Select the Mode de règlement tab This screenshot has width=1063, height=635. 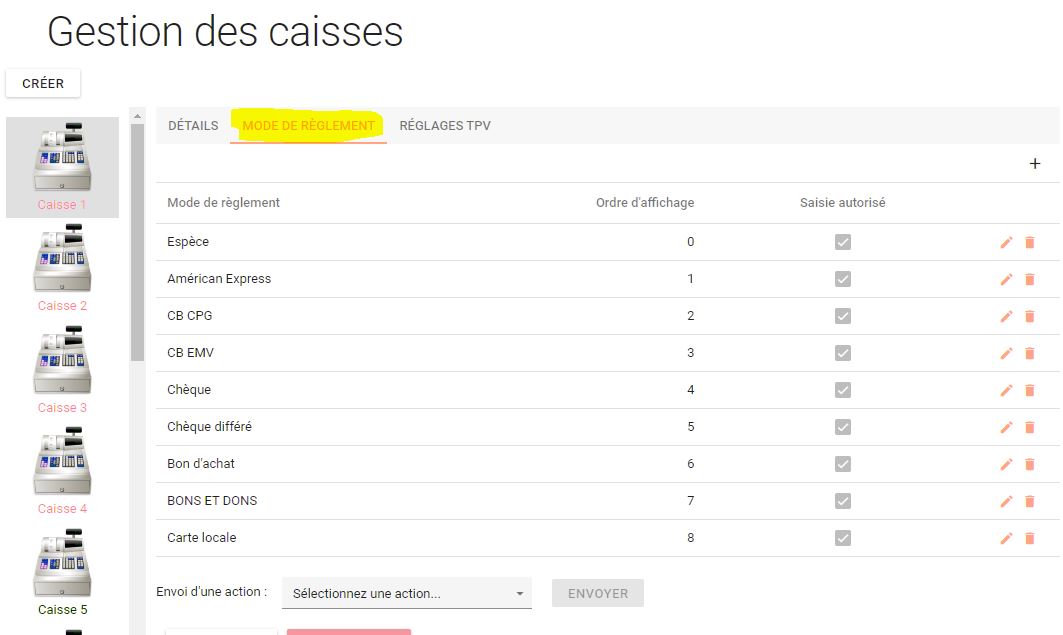[308, 126]
